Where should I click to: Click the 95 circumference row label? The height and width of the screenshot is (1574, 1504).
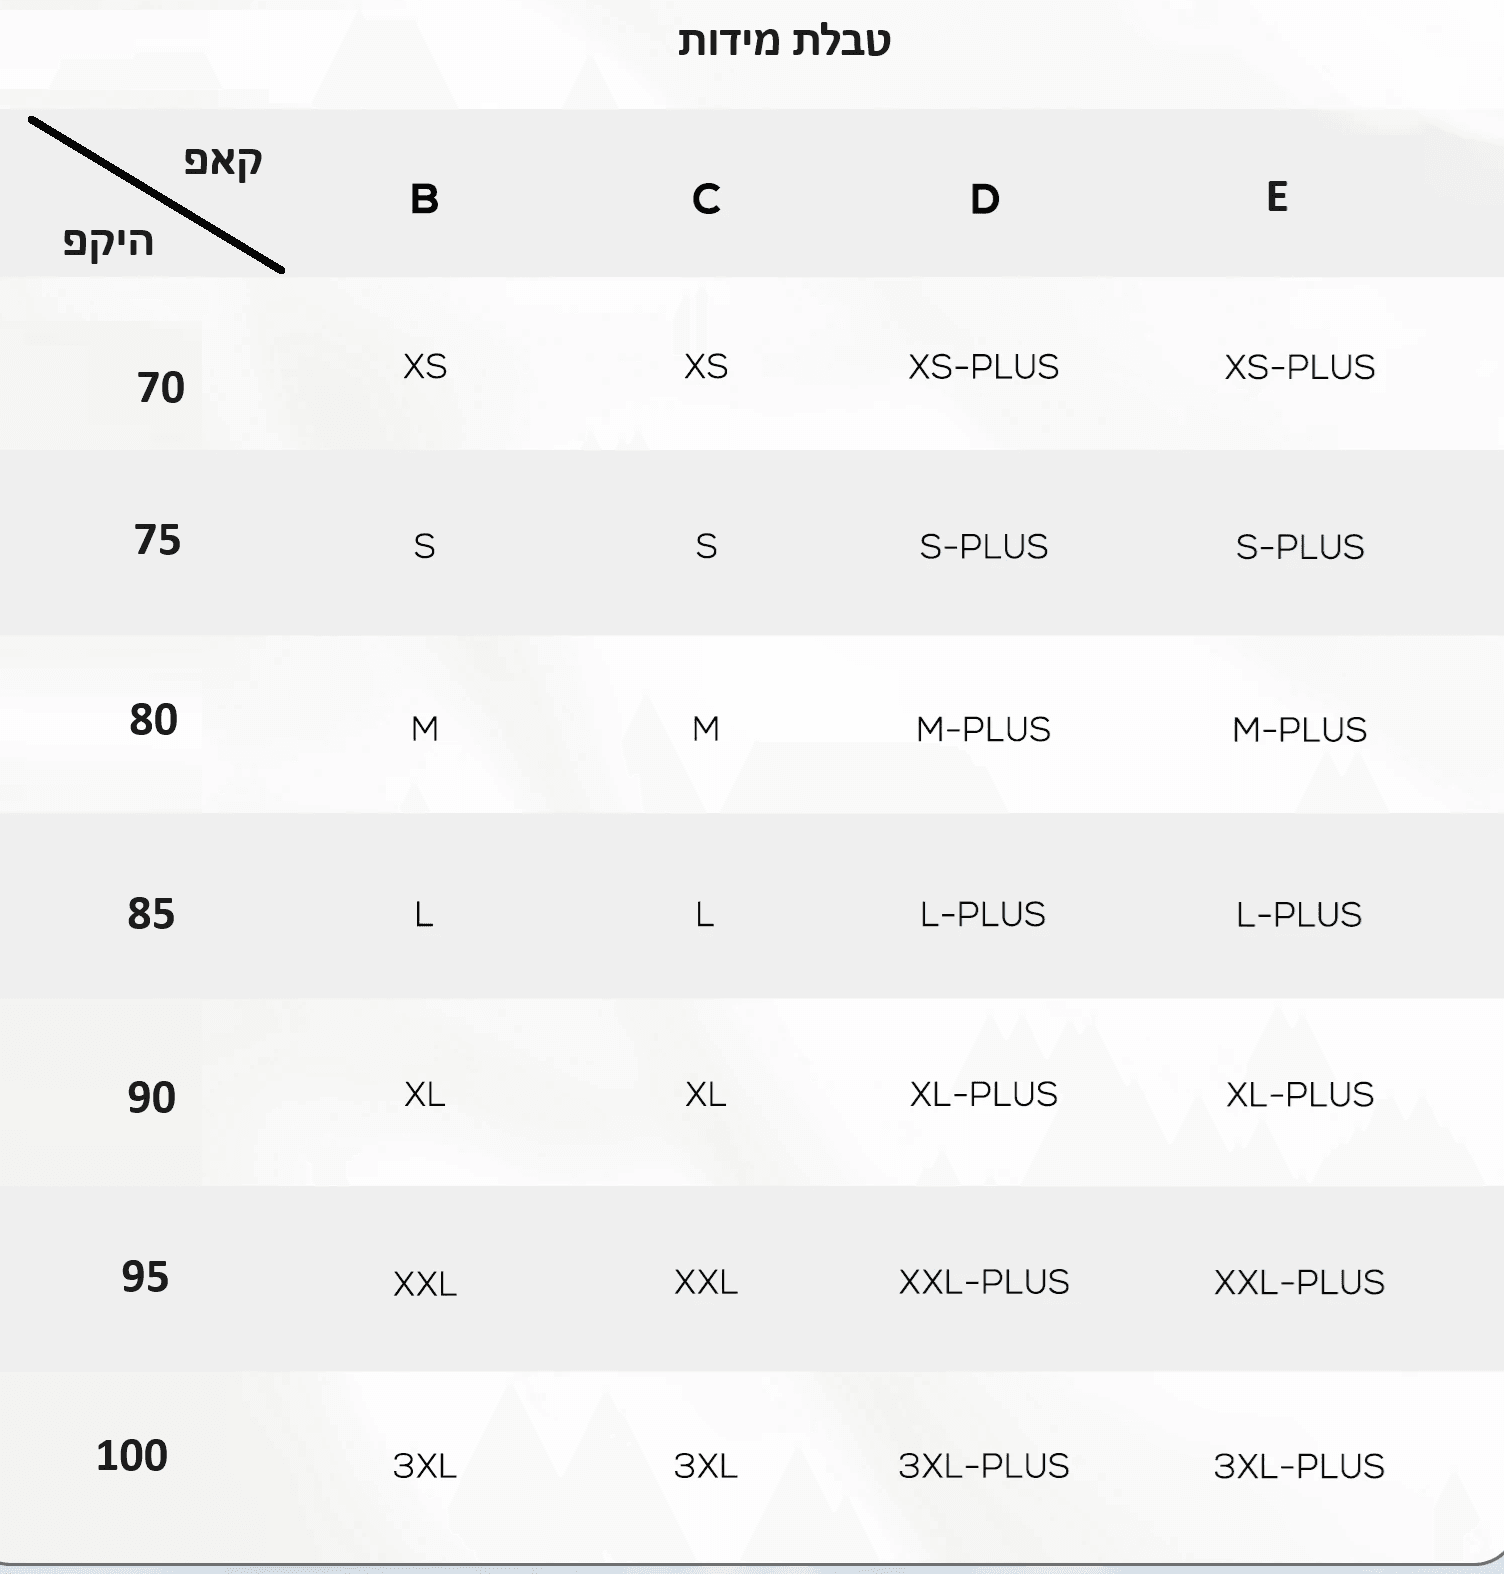point(146,1278)
